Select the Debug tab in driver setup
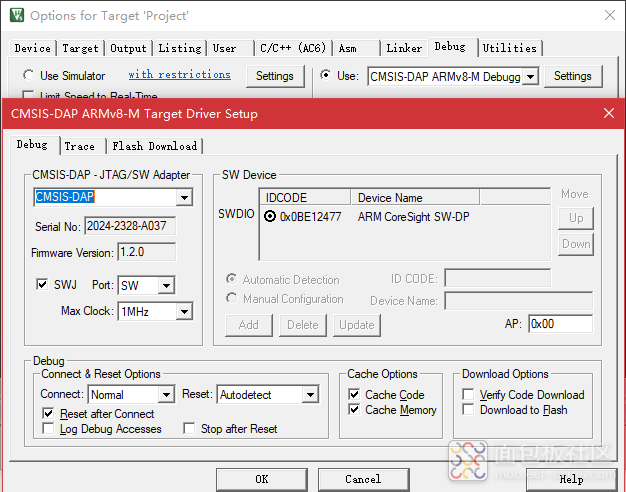The image size is (626, 492). [x=32, y=145]
